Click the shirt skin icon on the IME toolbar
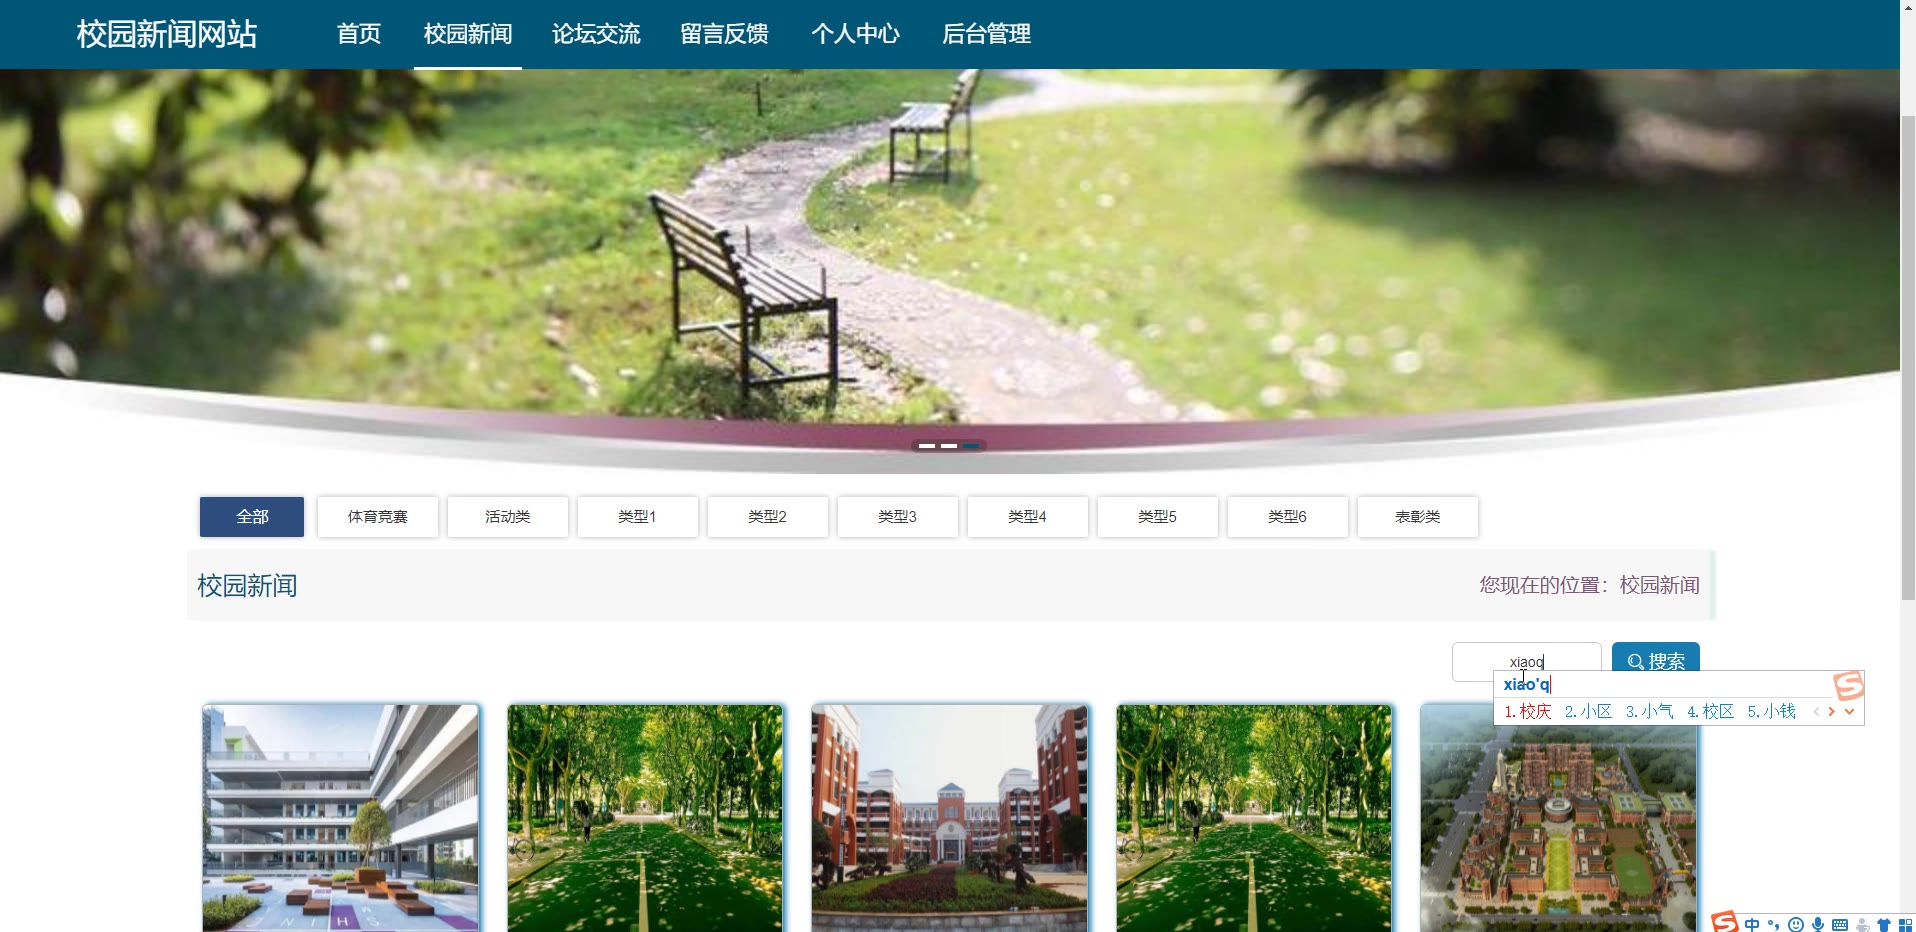Image resolution: width=1916 pixels, height=932 pixels. (x=1884, y=925)
